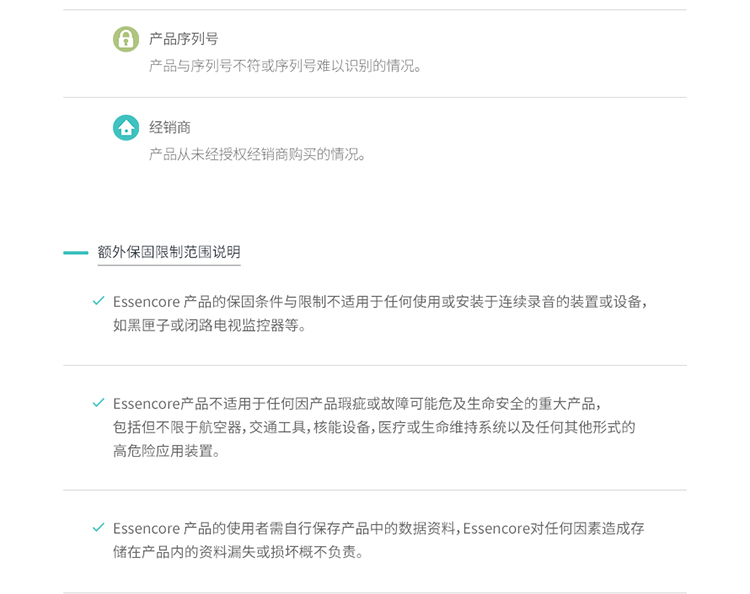Viewport: 750px width, 594px height.
Task: Click the text 储在产品内的资料漏失或损坏概不负责
Action: (x=238, y=552)
